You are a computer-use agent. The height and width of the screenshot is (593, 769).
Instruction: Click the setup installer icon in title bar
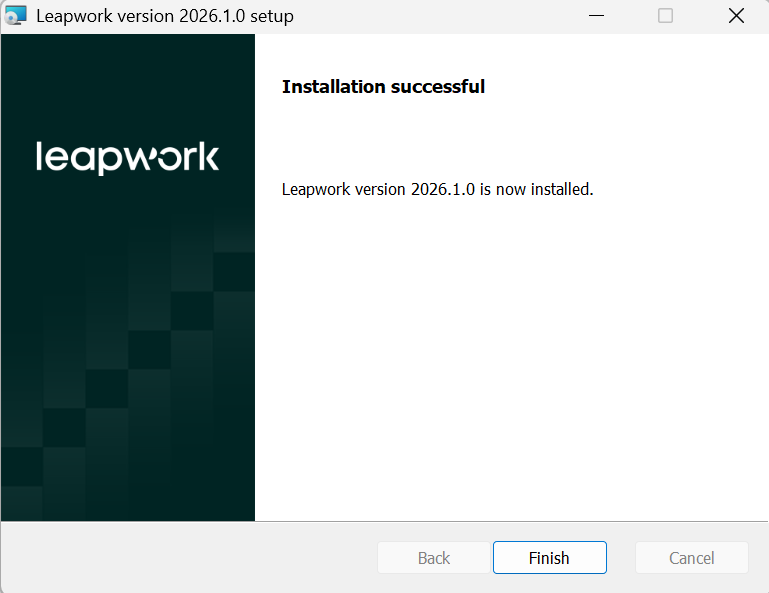15,16
